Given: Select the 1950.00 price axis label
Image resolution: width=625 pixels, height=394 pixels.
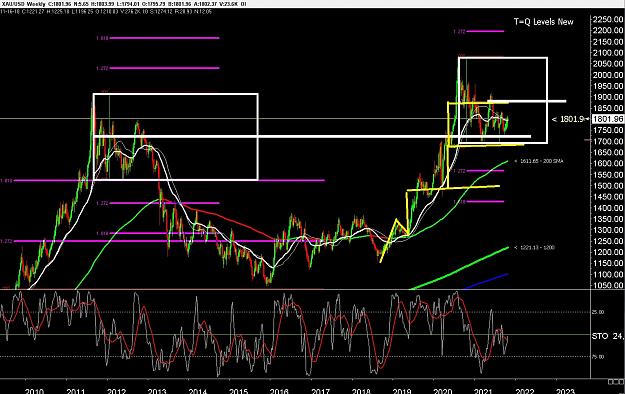Looking at the screenshot, I should point(608,86).
